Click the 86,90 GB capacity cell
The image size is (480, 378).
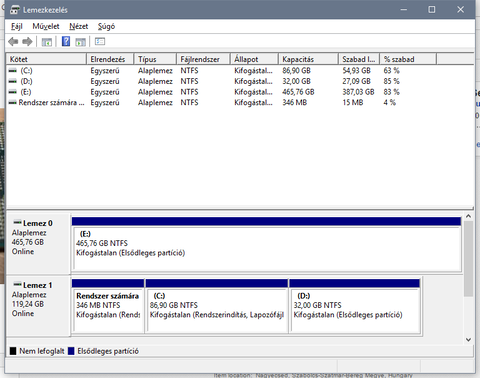[x=296, y=71]
